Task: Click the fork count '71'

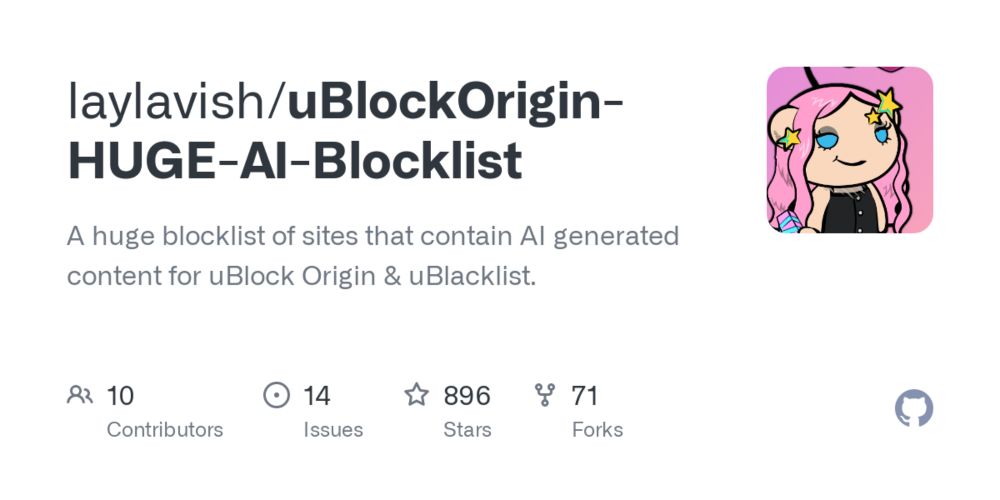Action: (x=584, y=396)
